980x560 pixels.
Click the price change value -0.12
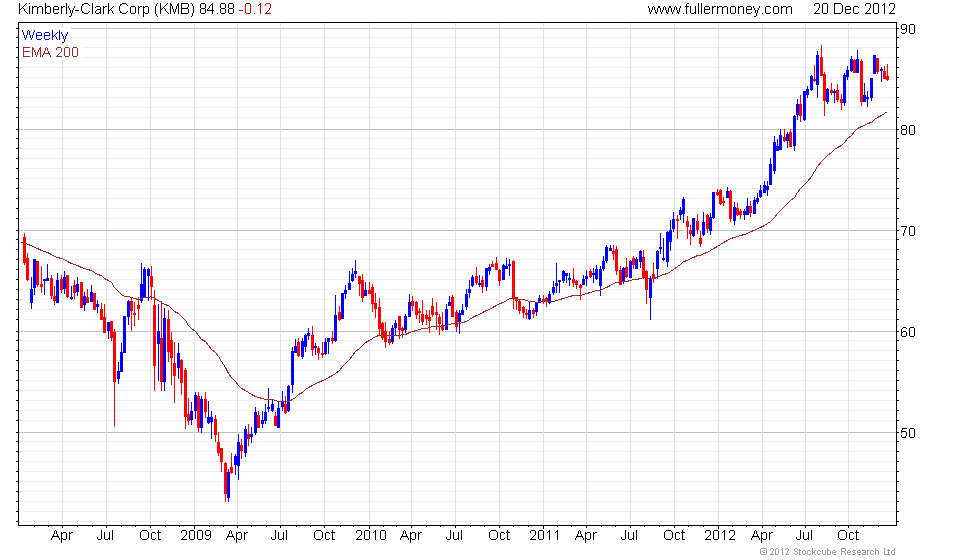[255, 9]
